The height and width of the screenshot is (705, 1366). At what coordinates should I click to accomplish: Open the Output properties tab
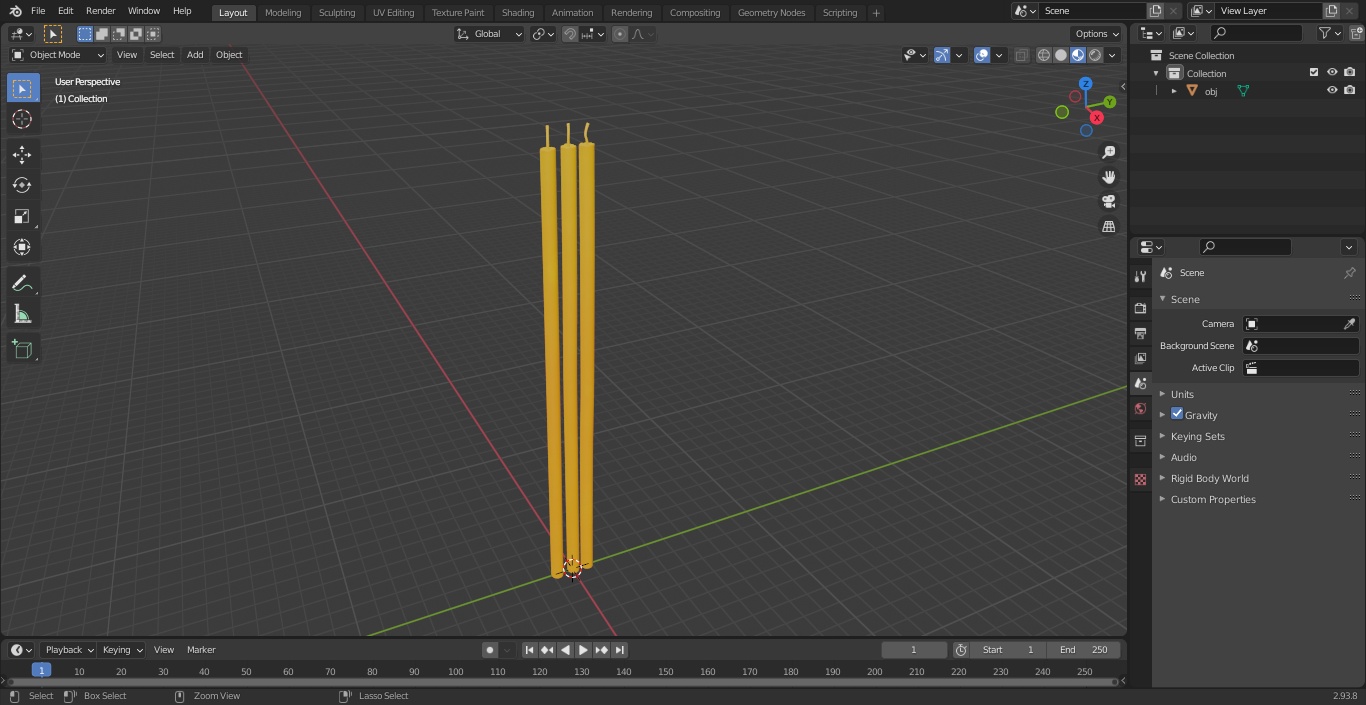1140,333
